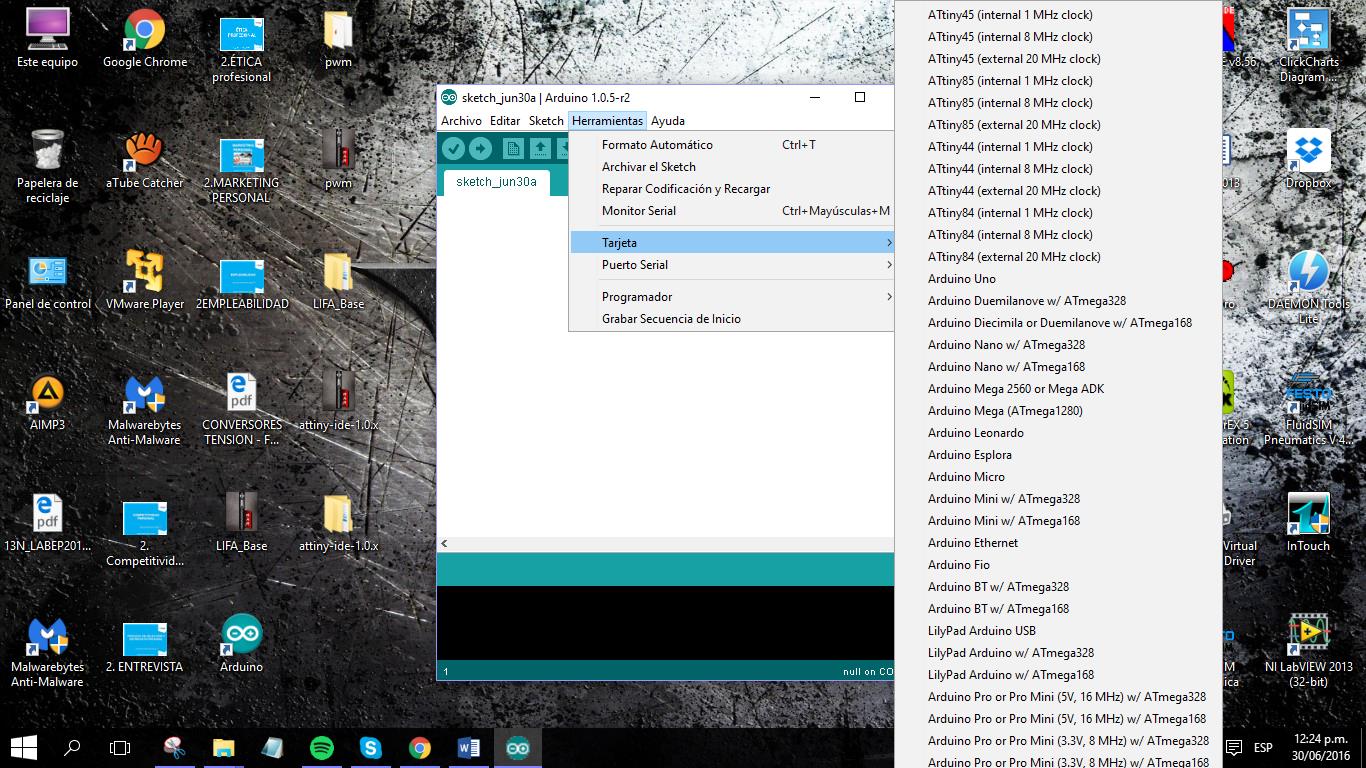Click the editor horizontal scrollbar left arrow
The image size is (1366, 768).
click(x=444, y=544)
